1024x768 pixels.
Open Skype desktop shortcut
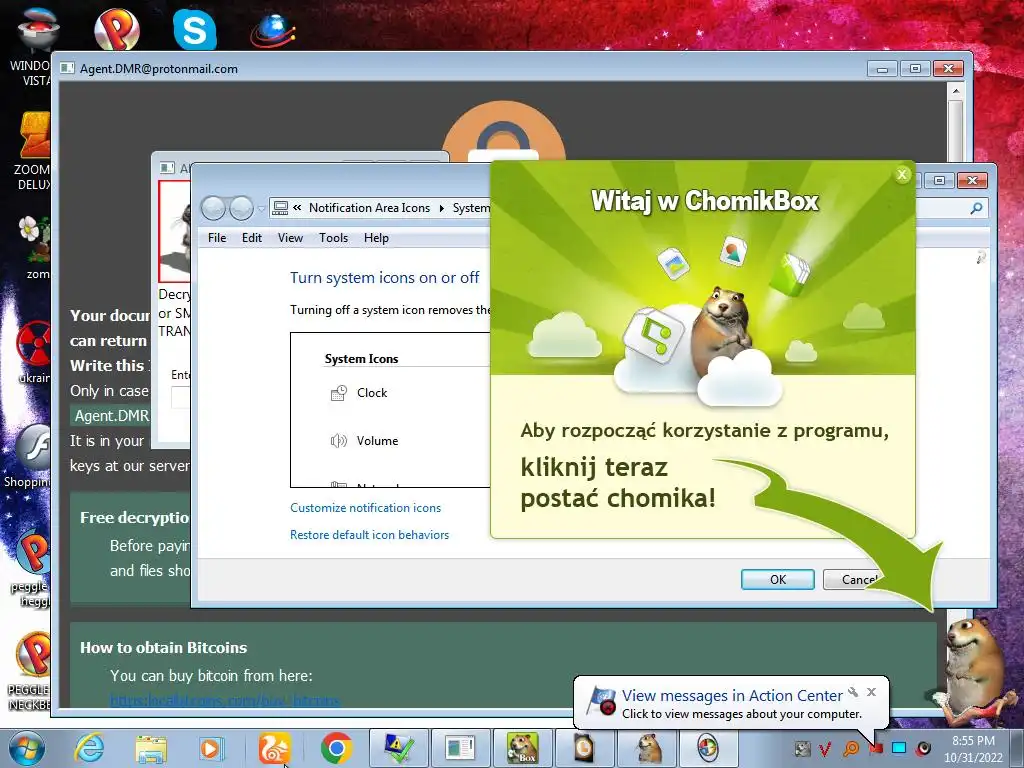coord(195,29)
